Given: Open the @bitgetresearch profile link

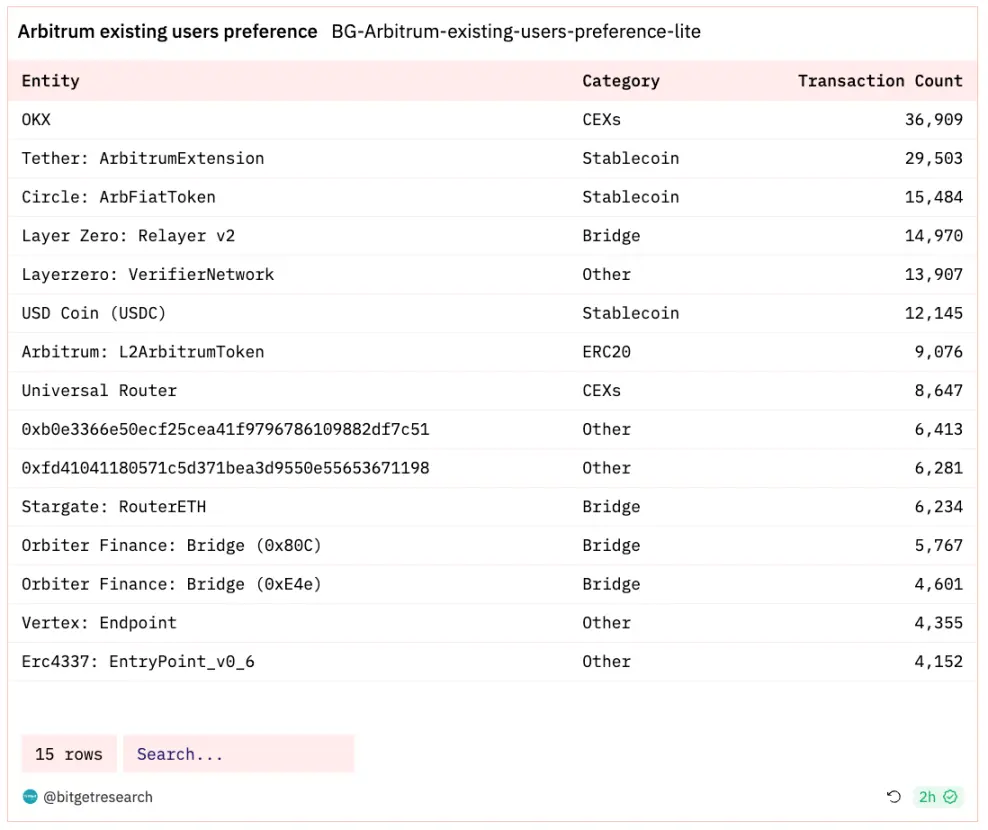Looking at the screenshot, I should (98, 797).
